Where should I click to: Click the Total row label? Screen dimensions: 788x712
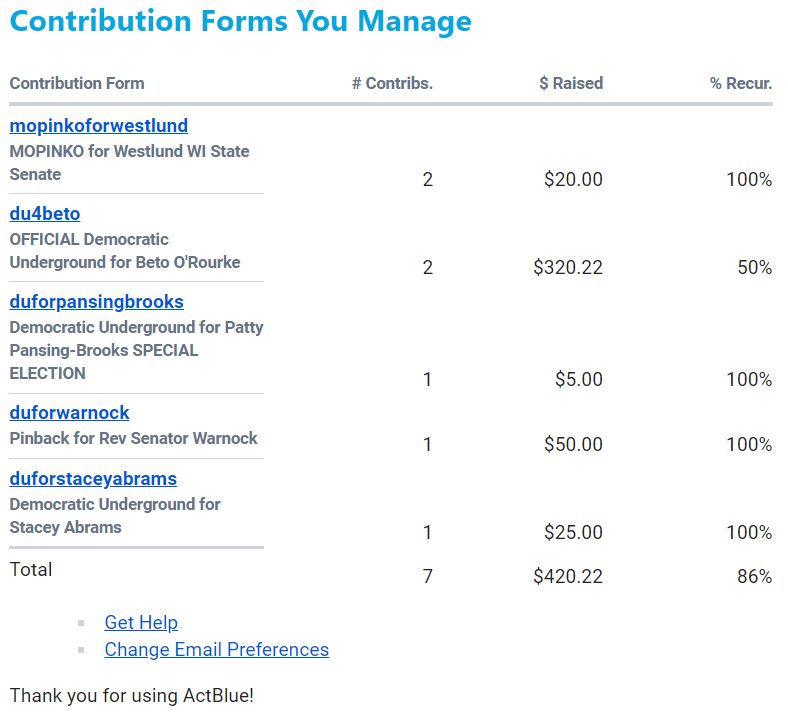pyautogui.click(x=31, y=569)
